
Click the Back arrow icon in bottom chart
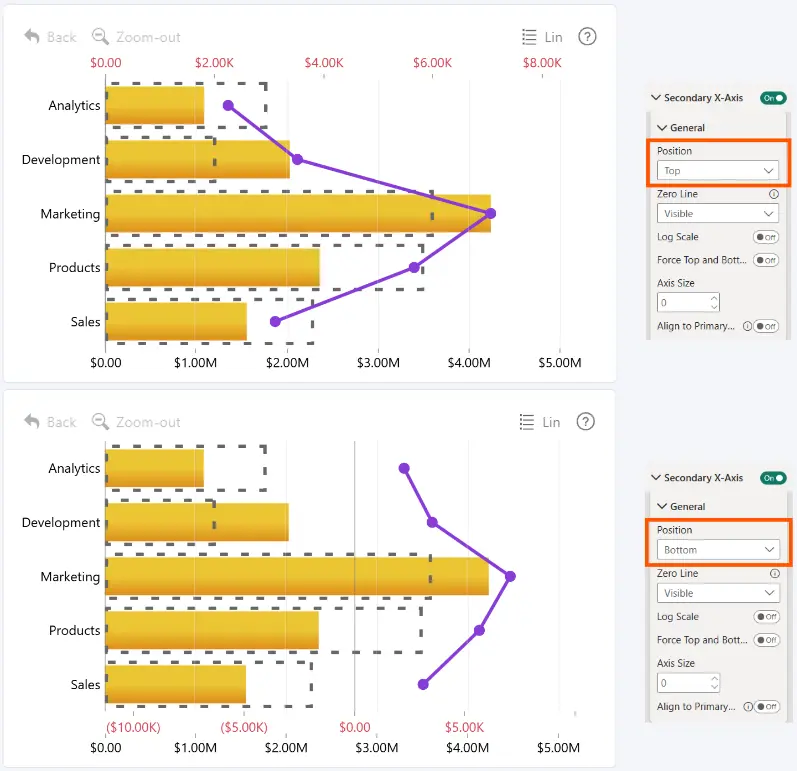tap(32, 421)
